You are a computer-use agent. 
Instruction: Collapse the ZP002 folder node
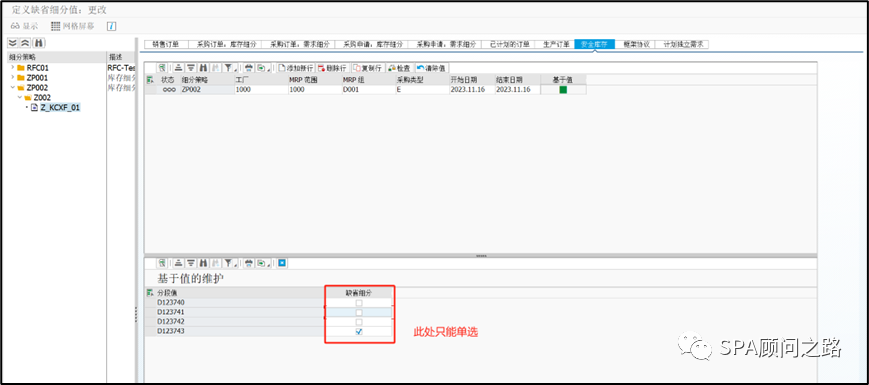point(12,88)
